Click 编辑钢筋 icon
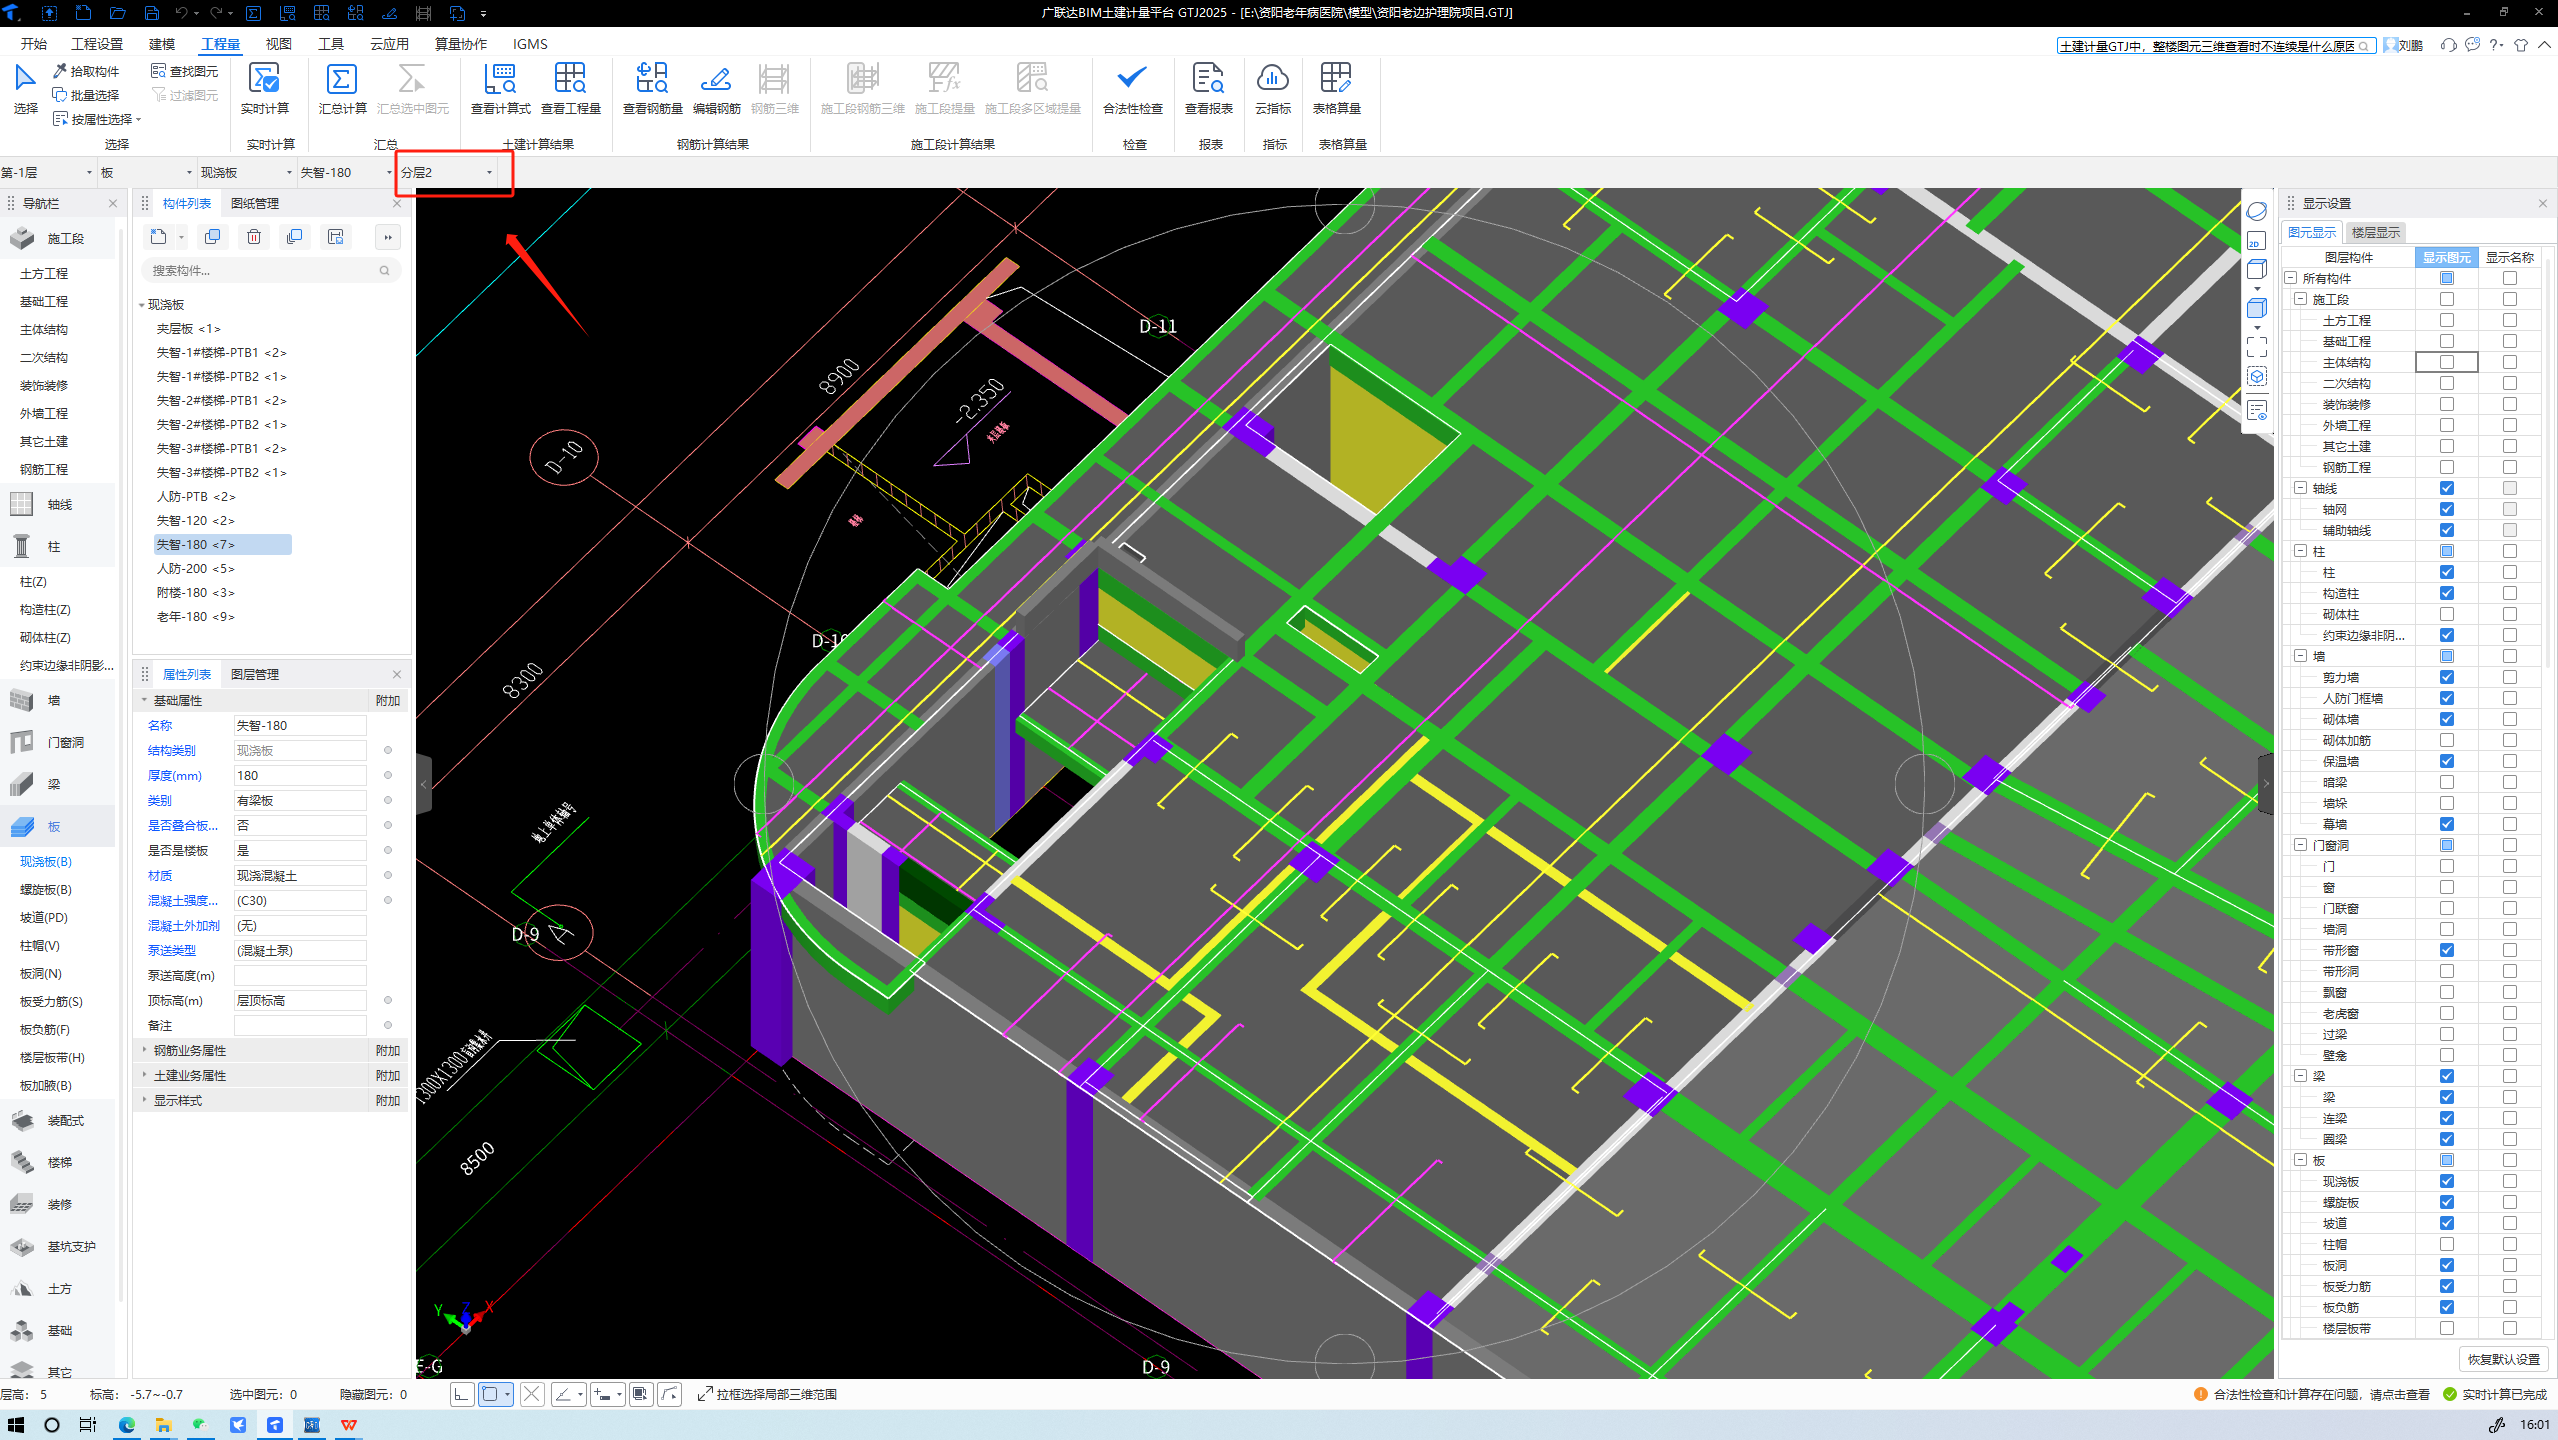 tap(716, 79)
